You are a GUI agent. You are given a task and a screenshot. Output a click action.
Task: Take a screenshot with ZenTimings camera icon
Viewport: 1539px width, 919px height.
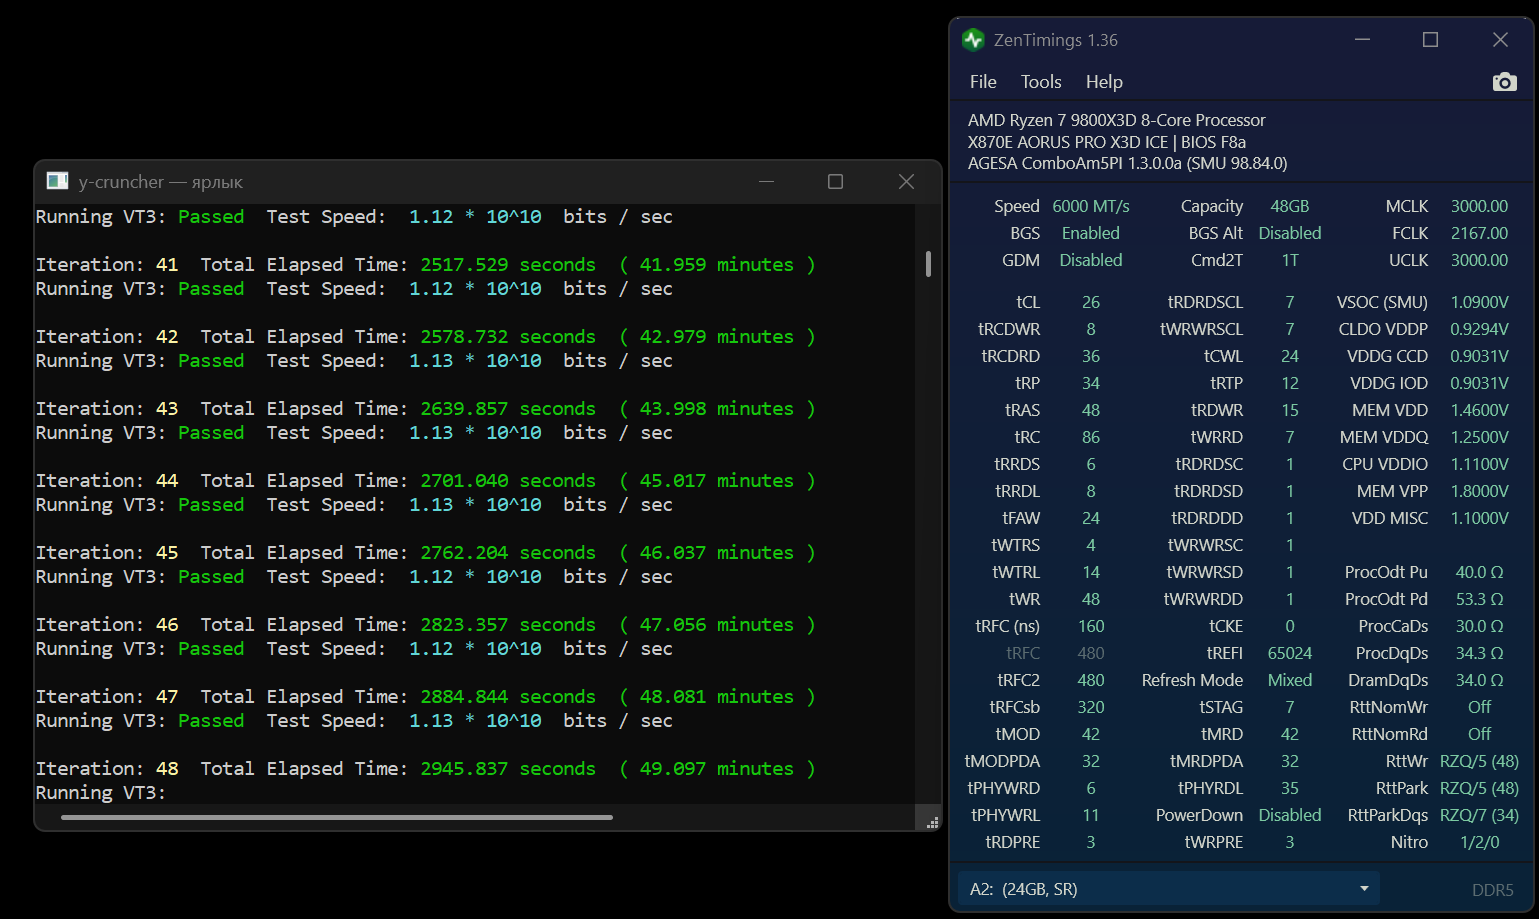[x=1504, y=82]
